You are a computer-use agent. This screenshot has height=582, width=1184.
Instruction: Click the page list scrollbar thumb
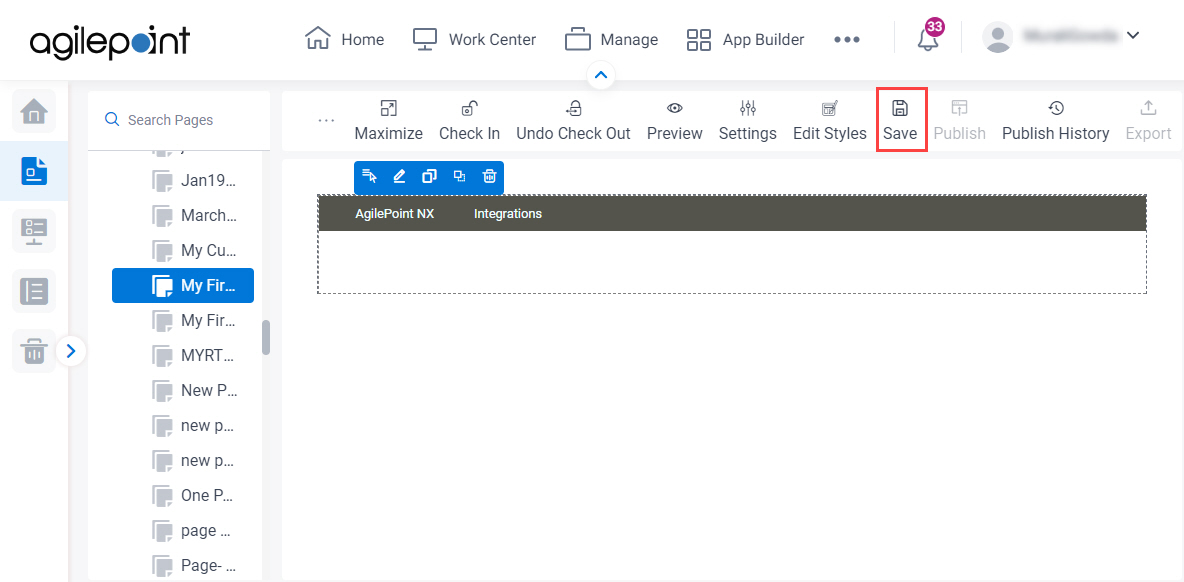(266, 337)
